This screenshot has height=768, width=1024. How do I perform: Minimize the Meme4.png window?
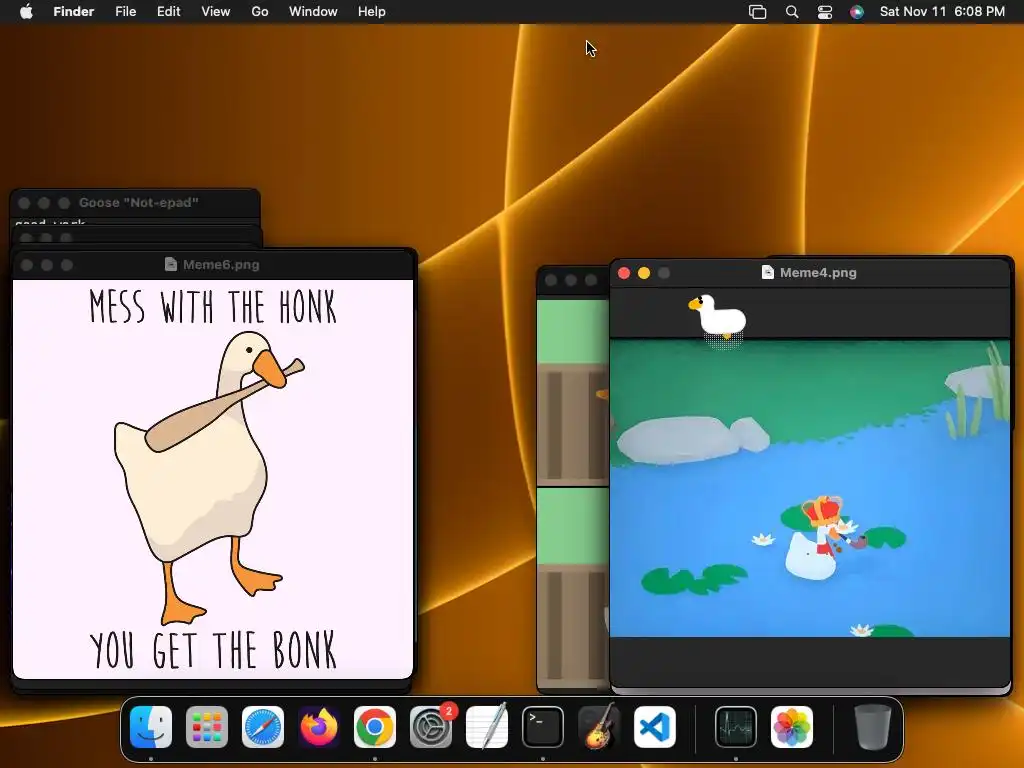[x=644, y=273]
